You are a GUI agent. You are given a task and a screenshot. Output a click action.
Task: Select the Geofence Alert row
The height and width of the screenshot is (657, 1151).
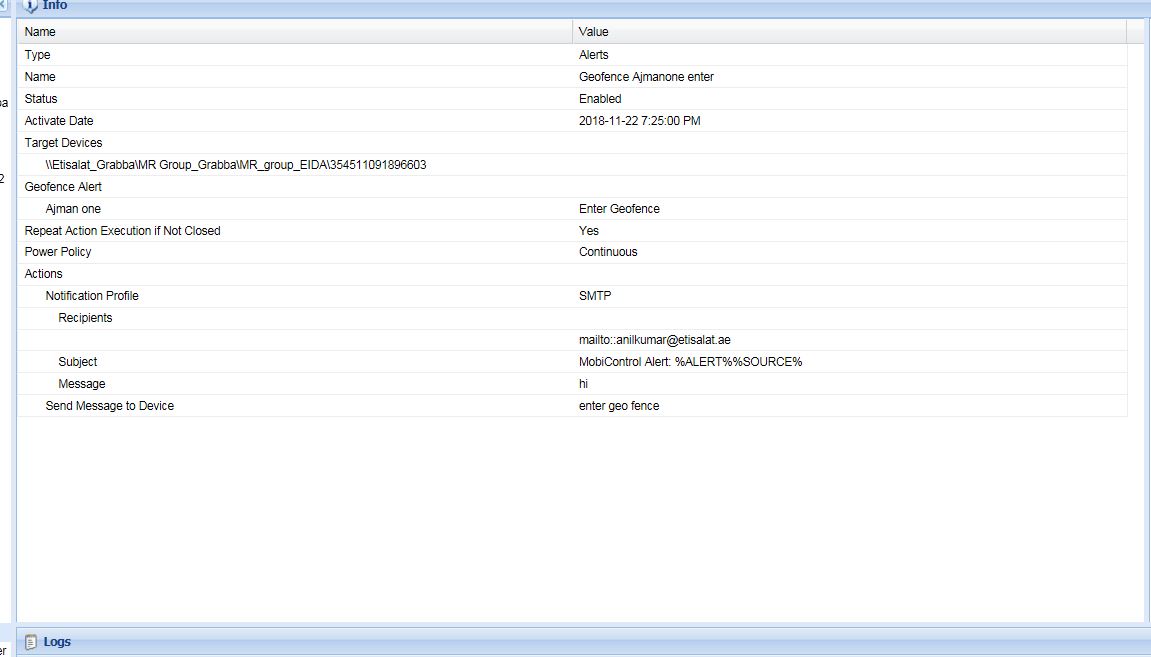[63, 187]
